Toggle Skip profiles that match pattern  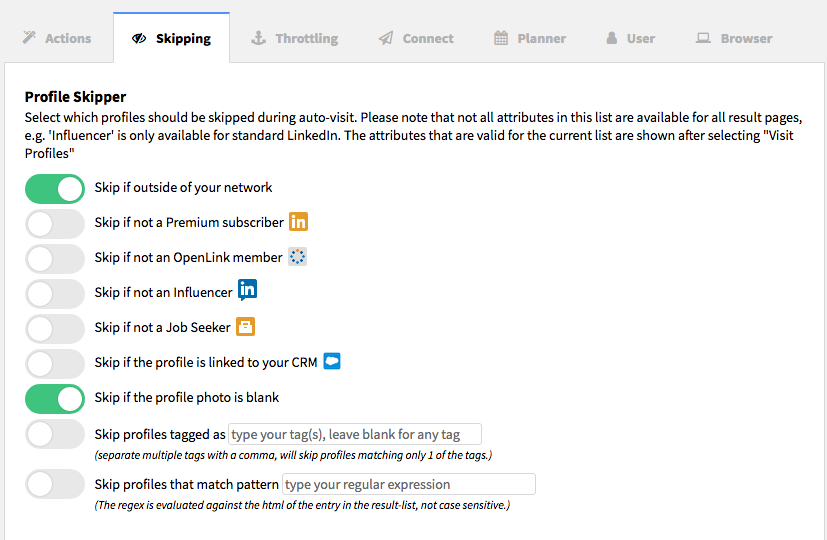pos(55,484)
